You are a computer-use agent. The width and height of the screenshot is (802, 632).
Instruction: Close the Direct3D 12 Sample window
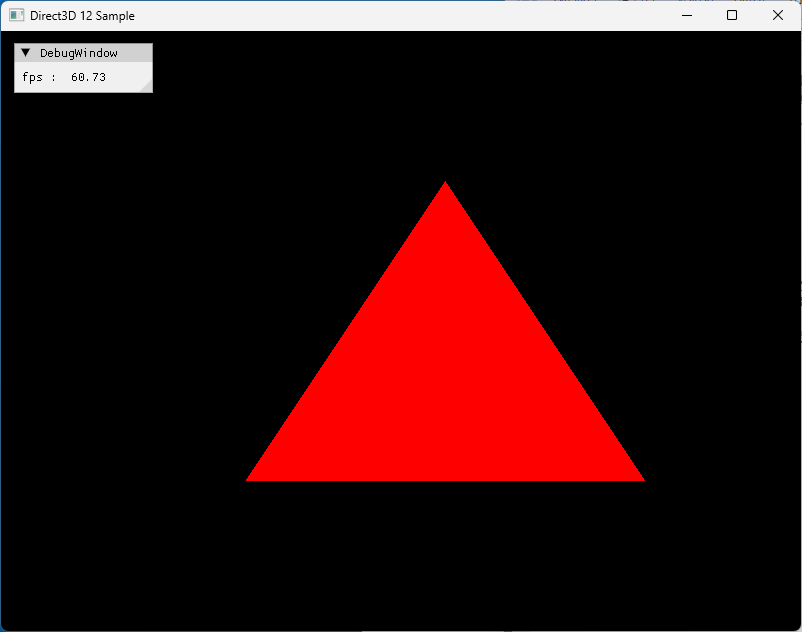[778, 15]
